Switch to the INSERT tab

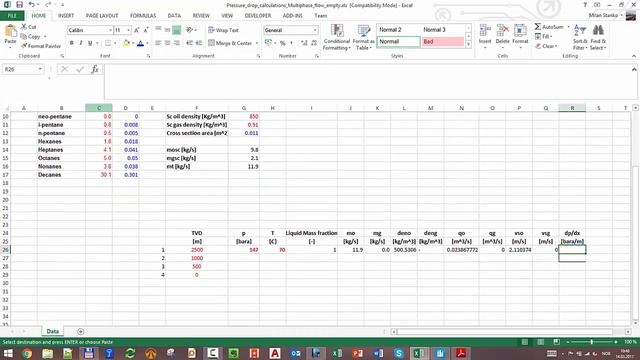pyautogui.click(x=66, y=16)
